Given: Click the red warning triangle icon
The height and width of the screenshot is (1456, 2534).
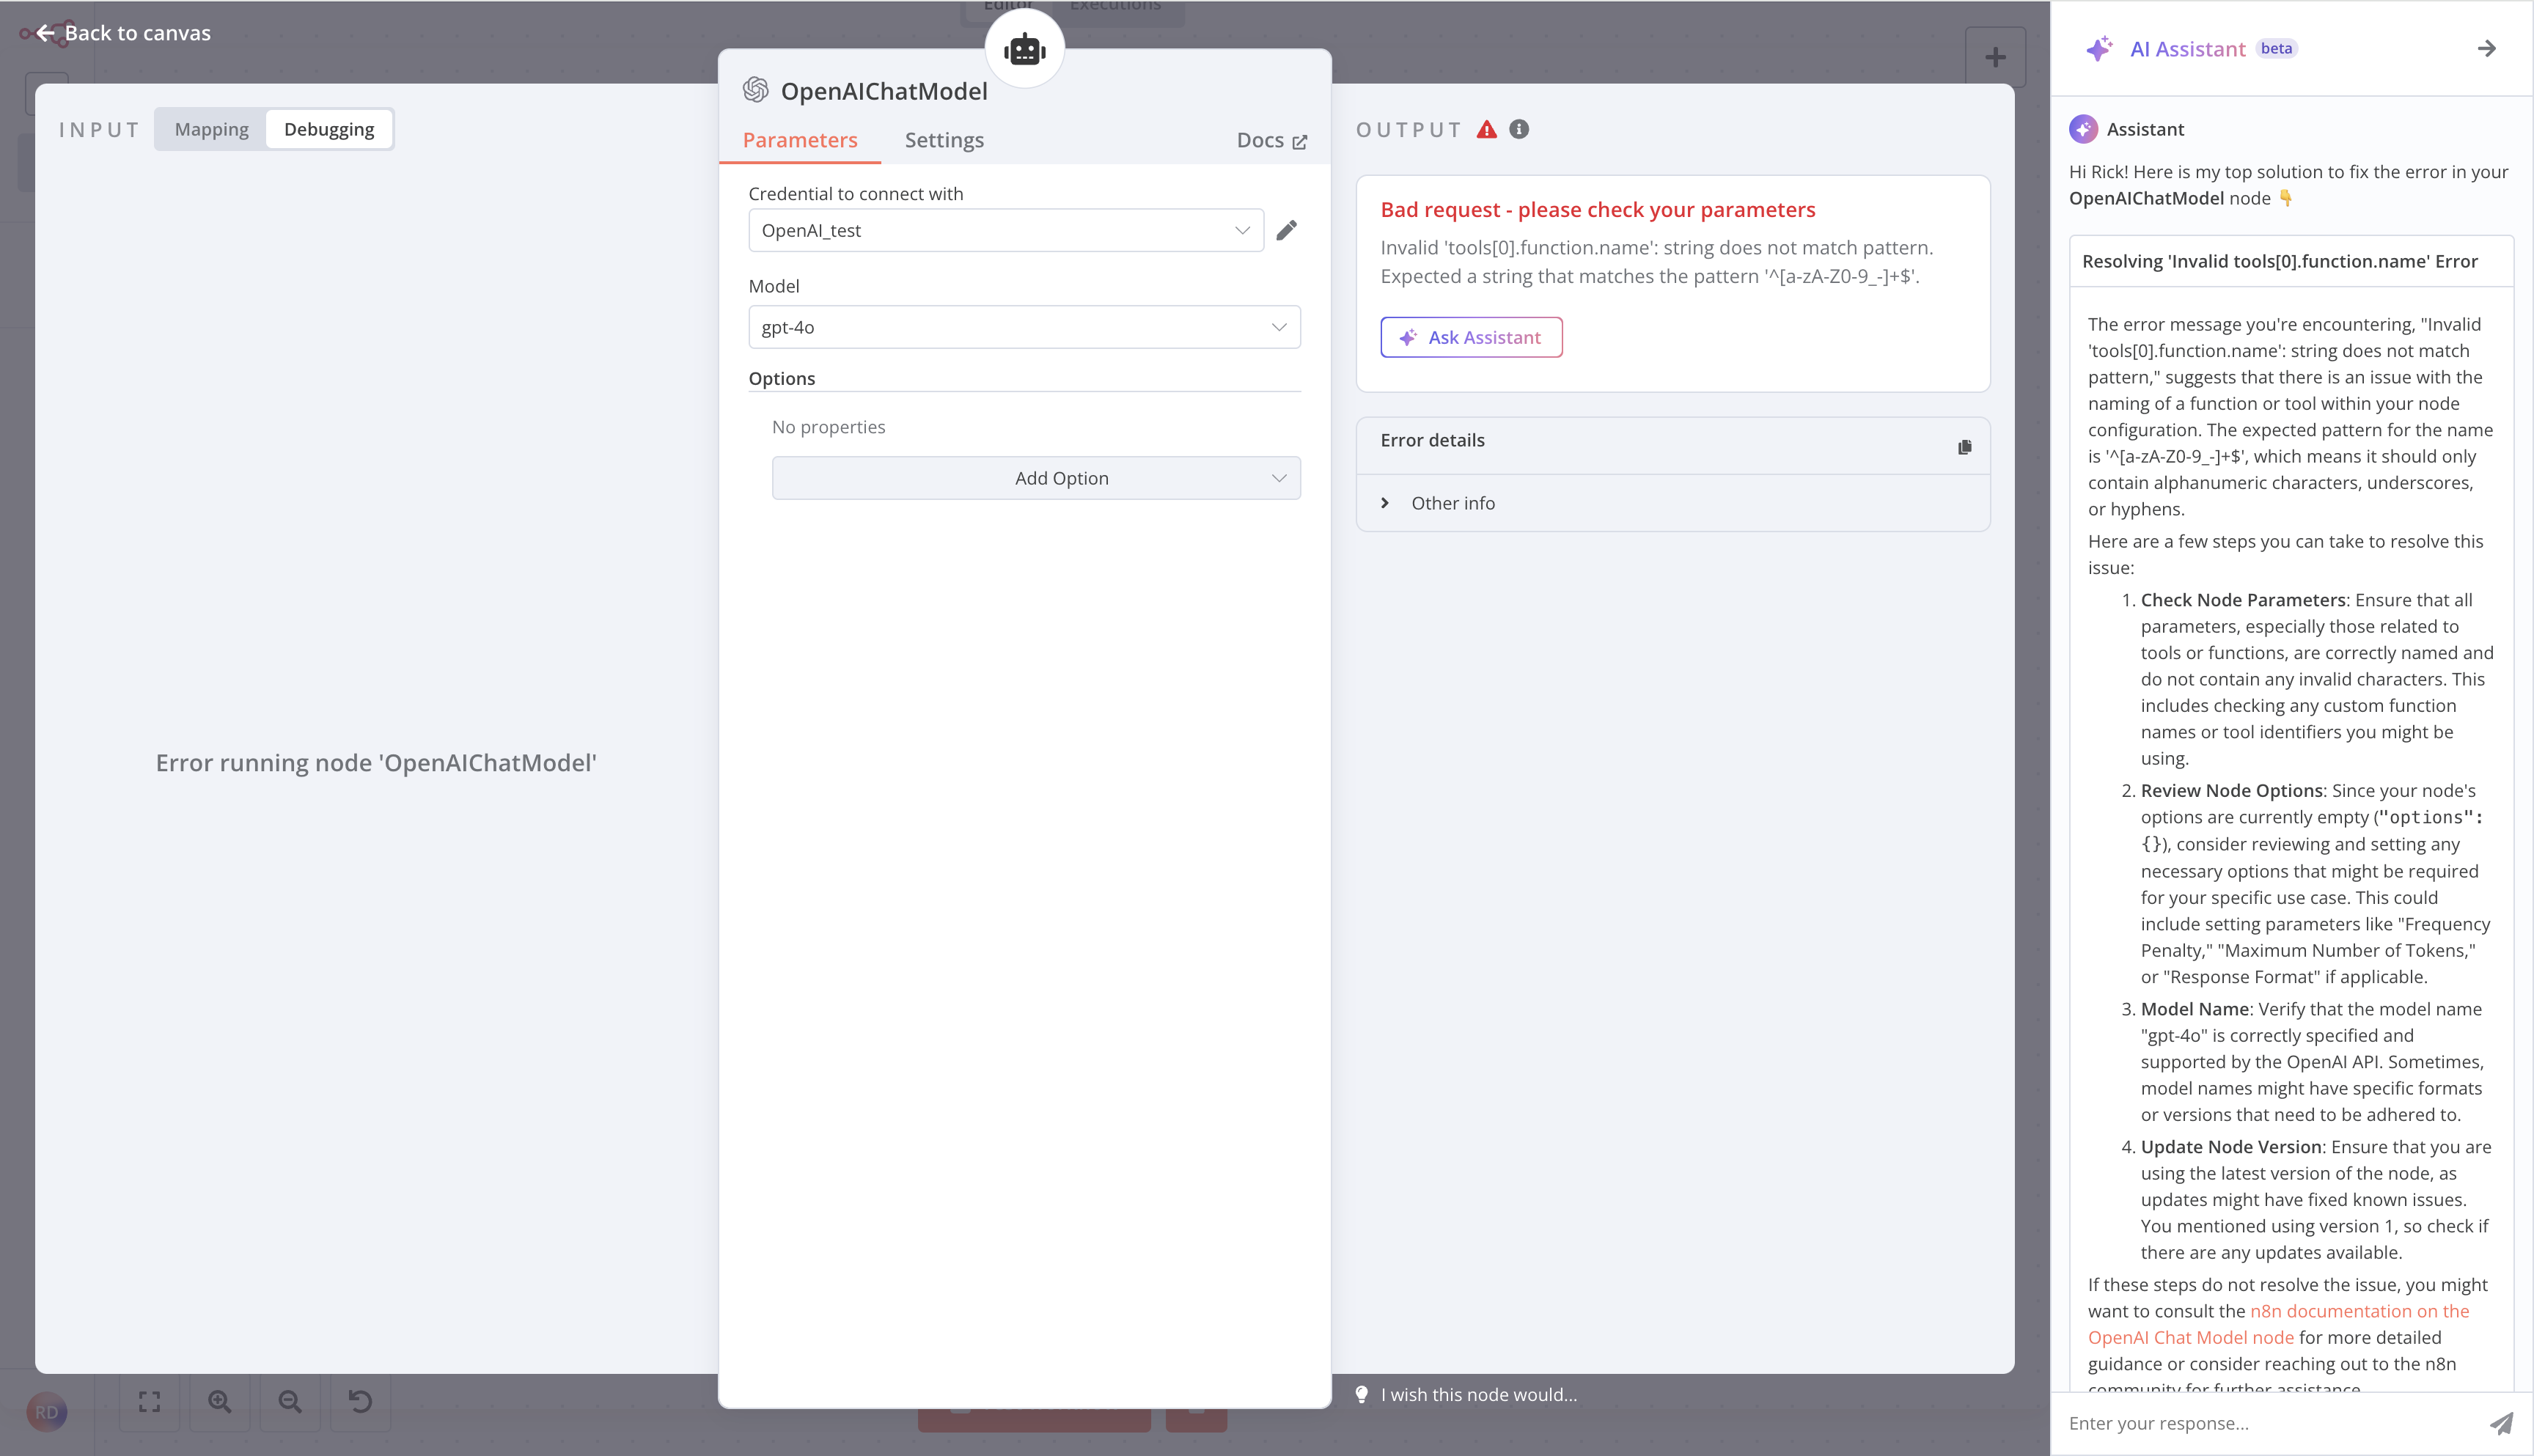Looking at the screenshot, I should click(x=1487, y=129).
